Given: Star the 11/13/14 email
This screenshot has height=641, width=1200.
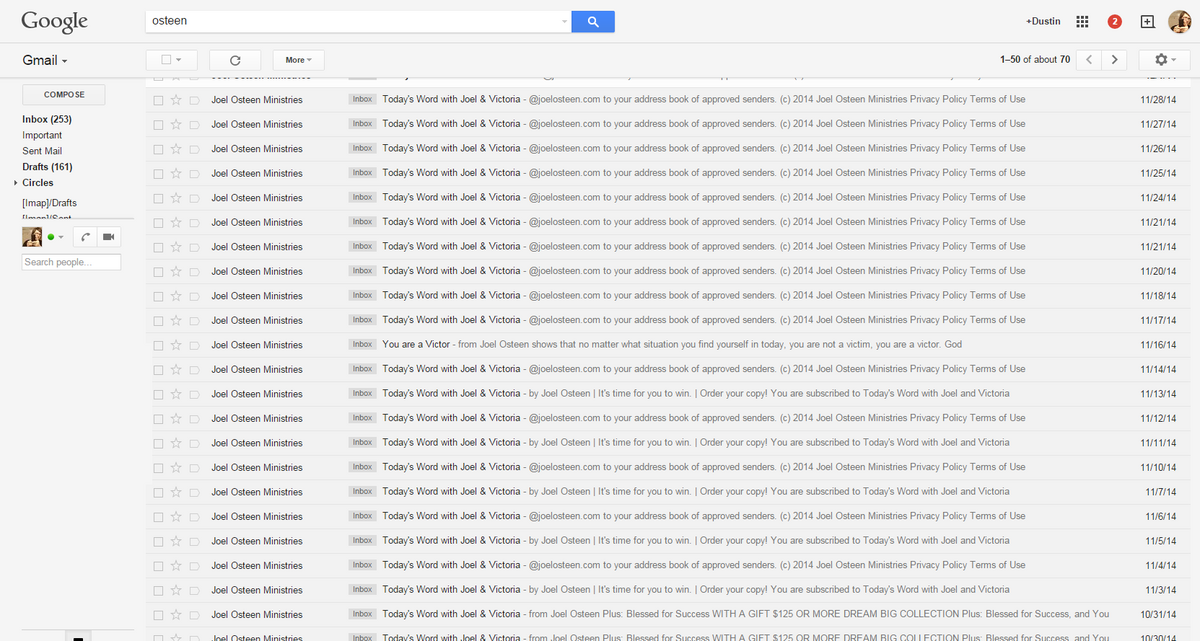Looking at the screenshot, I should coord(176,394).
